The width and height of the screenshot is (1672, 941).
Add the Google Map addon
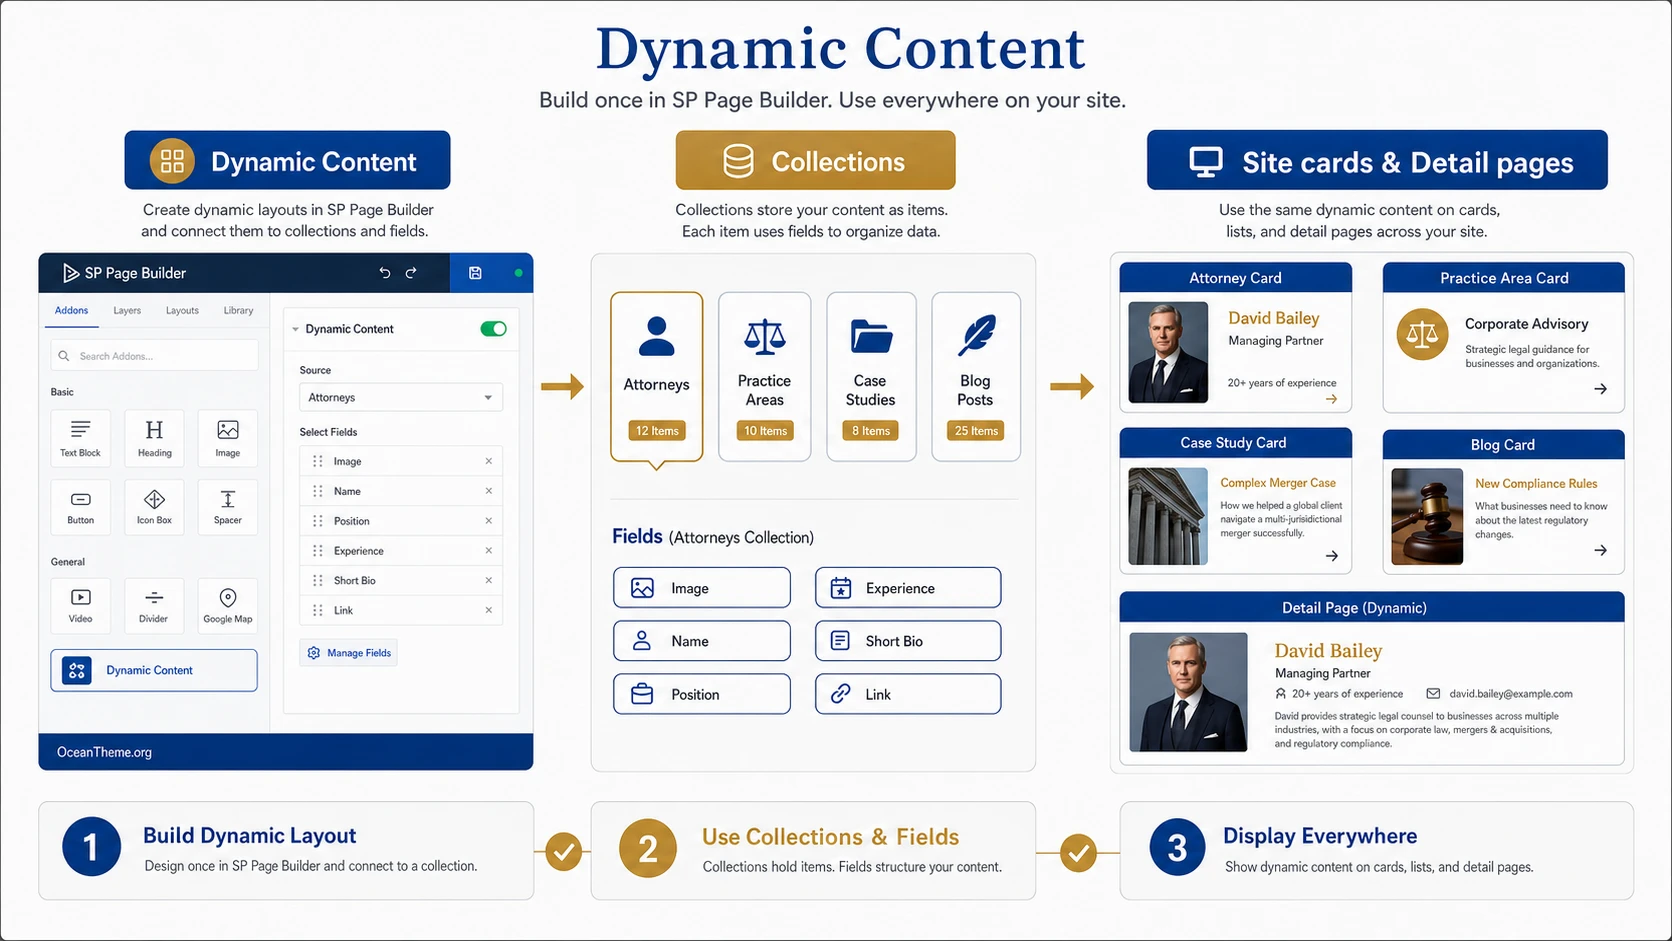click(228, 605)
